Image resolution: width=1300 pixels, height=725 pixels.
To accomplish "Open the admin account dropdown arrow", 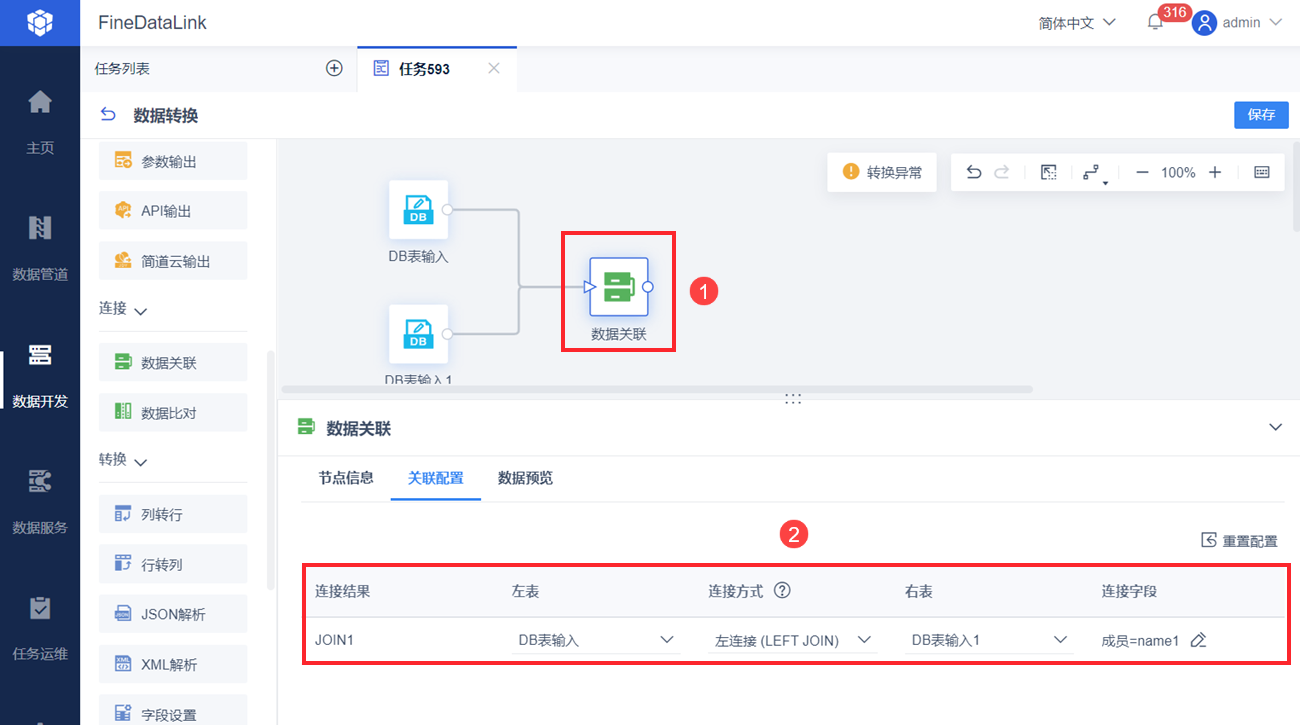I will click(x=1275, y=22).
